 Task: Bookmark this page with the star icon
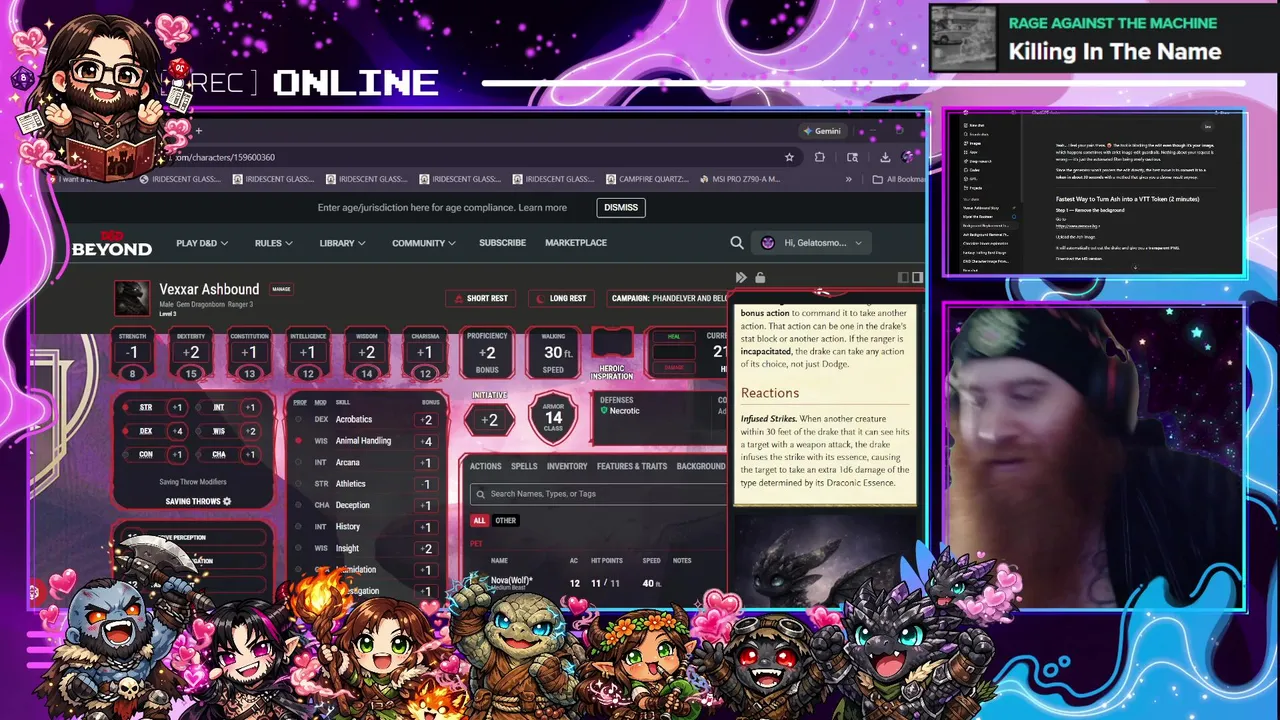789,157
